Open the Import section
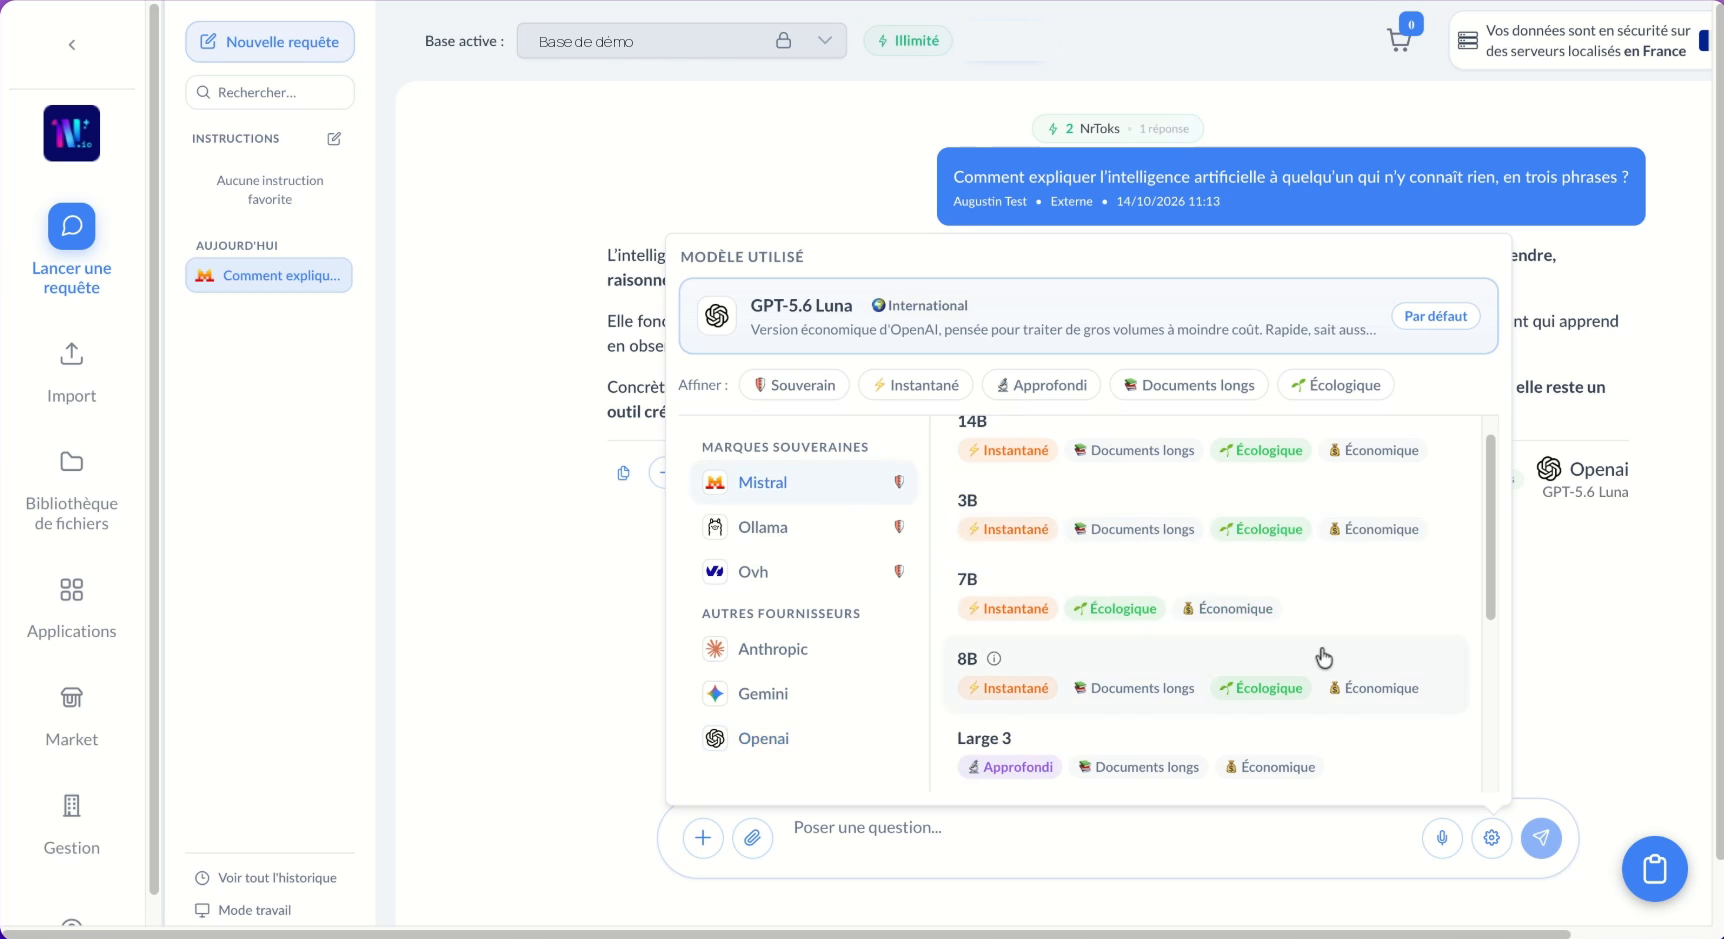Screen dimensions: 1724x939 tap(72, 373)
